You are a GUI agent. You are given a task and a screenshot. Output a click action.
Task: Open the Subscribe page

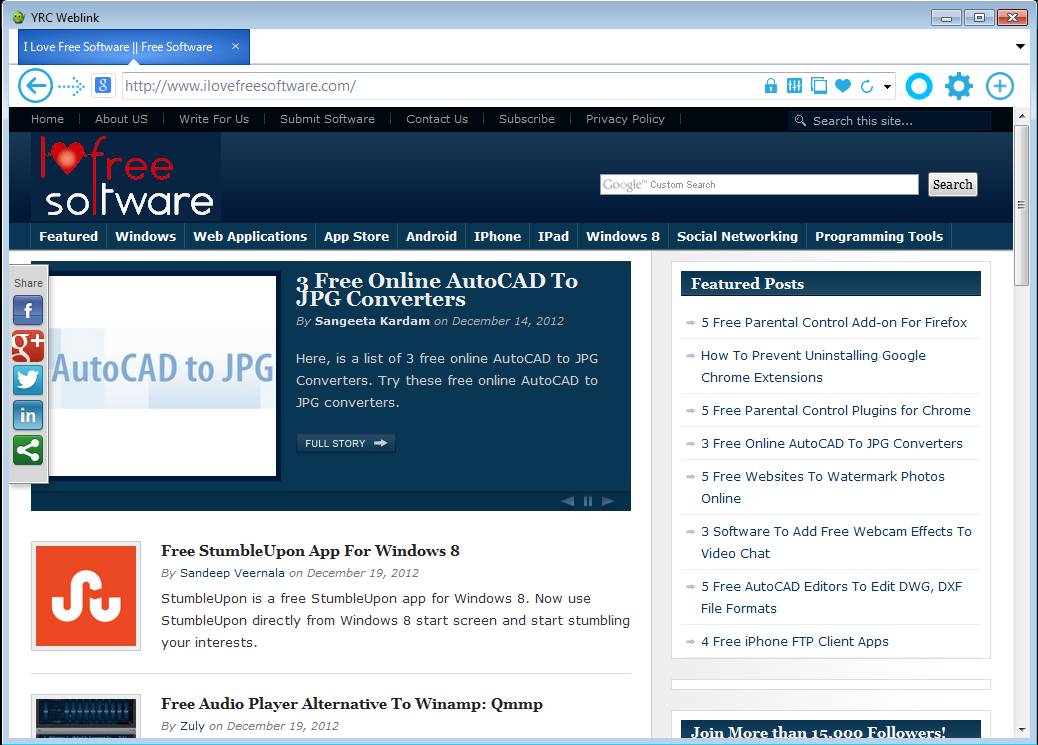click(x=527, y=119)
